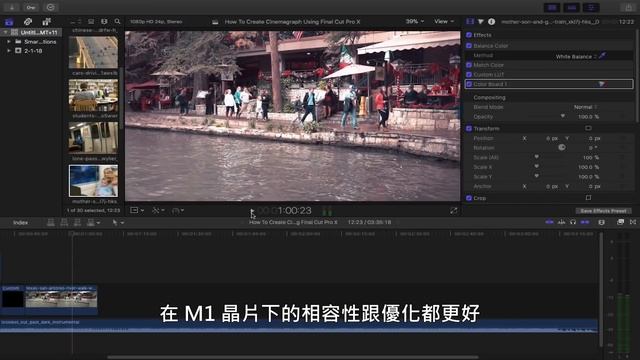This screenshot has height=360, width=640.
Task: Open the viewer zoom percentage dropdown
Action: click(415, 21)
